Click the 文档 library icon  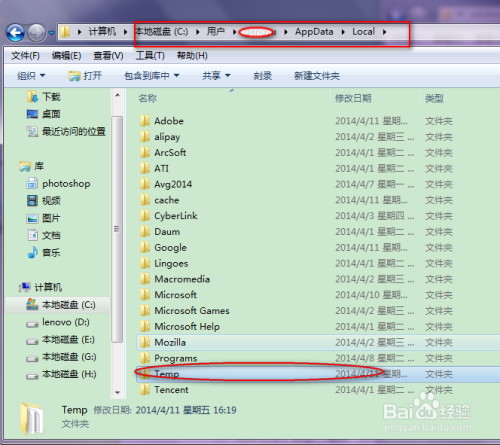tap(32, 235)
